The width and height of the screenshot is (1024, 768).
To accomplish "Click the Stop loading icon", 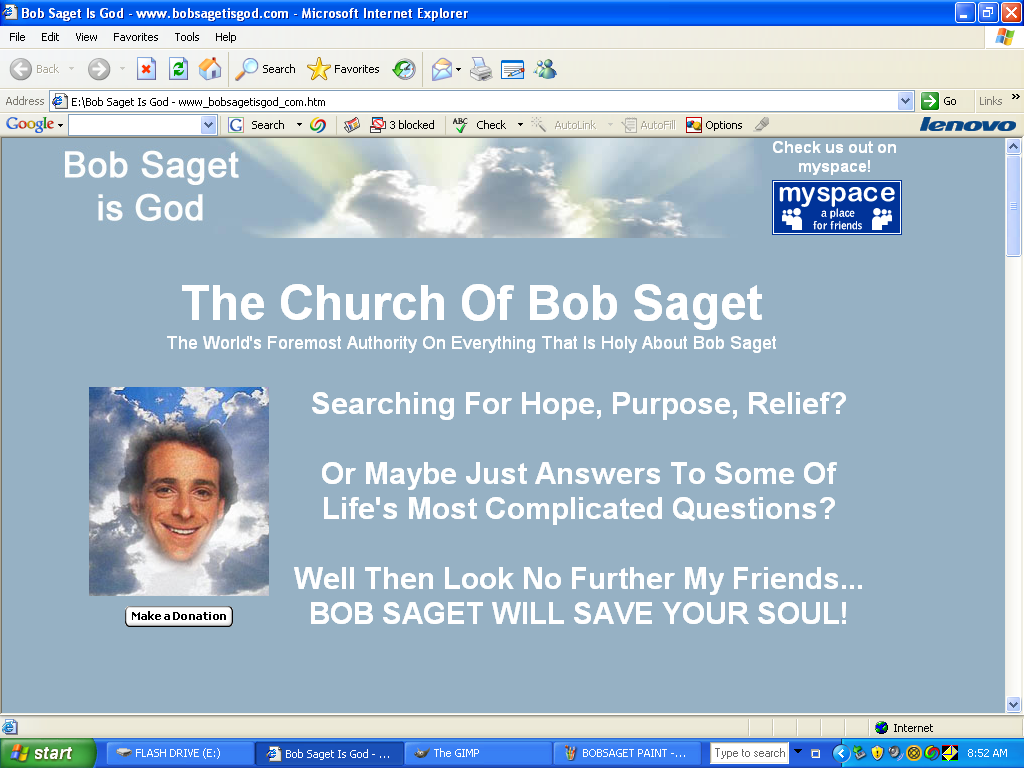I will [146, 69].
